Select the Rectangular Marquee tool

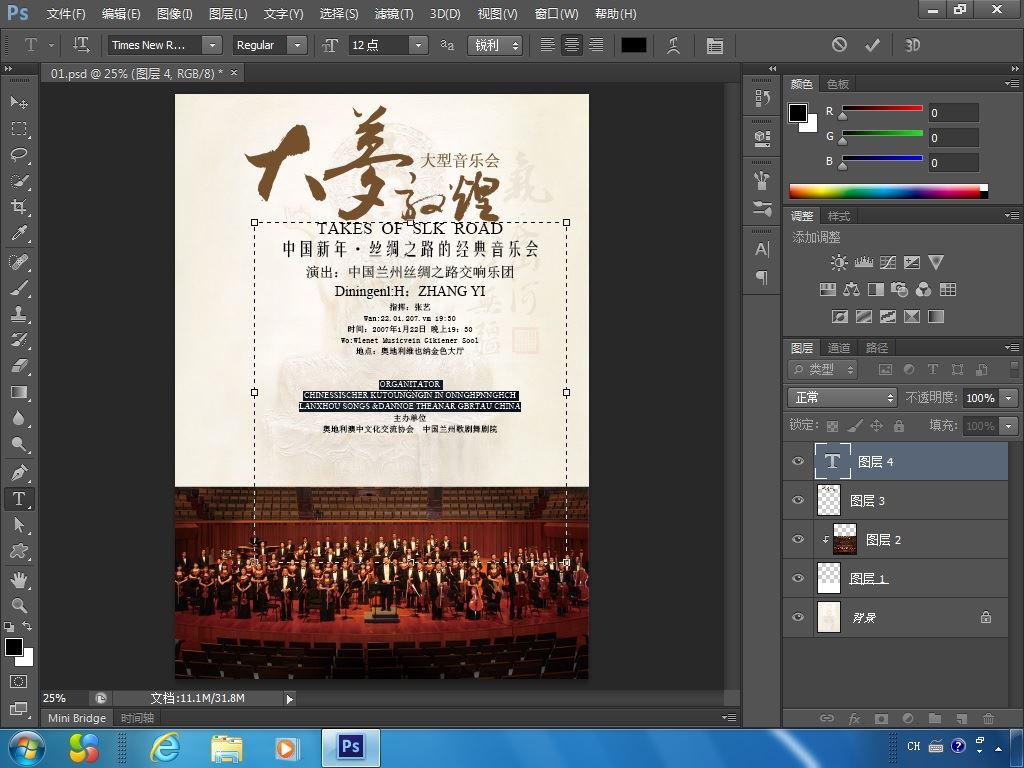pos(19,129)
